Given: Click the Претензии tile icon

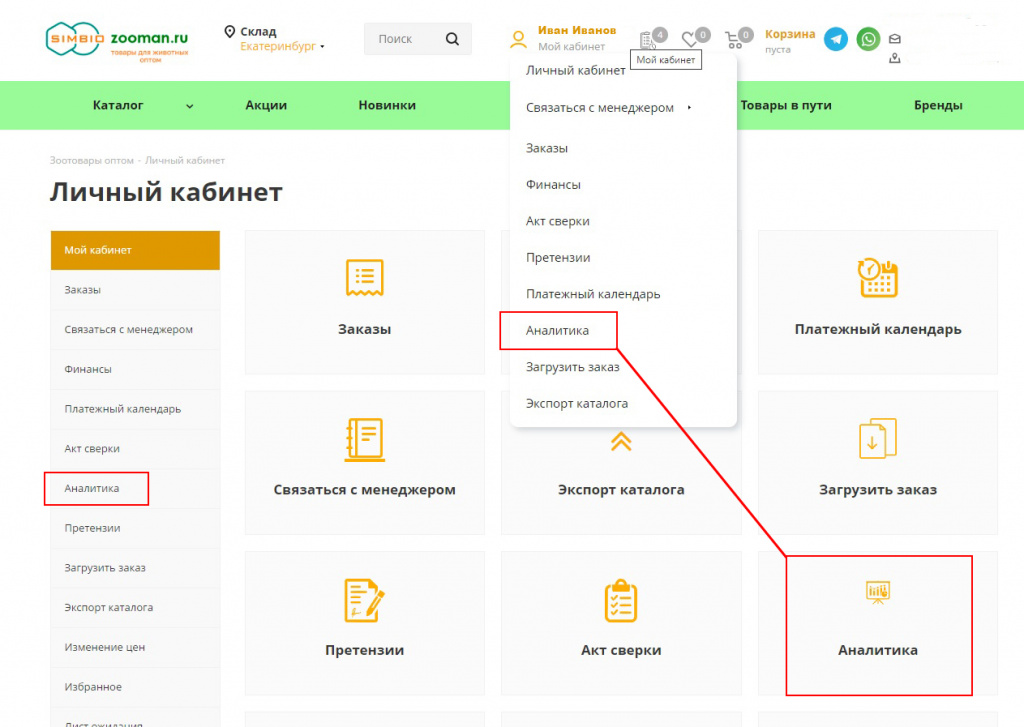Looking at the screenshot, I should click(x=365, y=599).
